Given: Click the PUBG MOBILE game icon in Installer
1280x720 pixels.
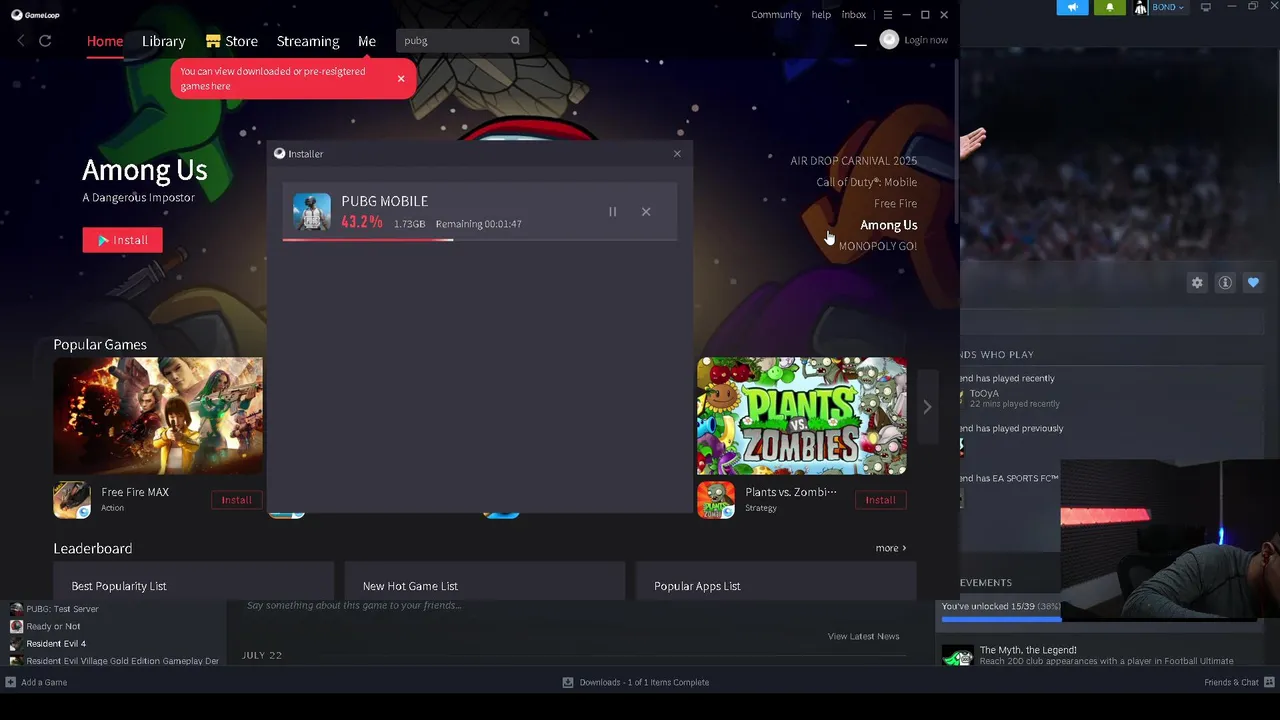Looking at the screenshot, I should pos(312,212).
